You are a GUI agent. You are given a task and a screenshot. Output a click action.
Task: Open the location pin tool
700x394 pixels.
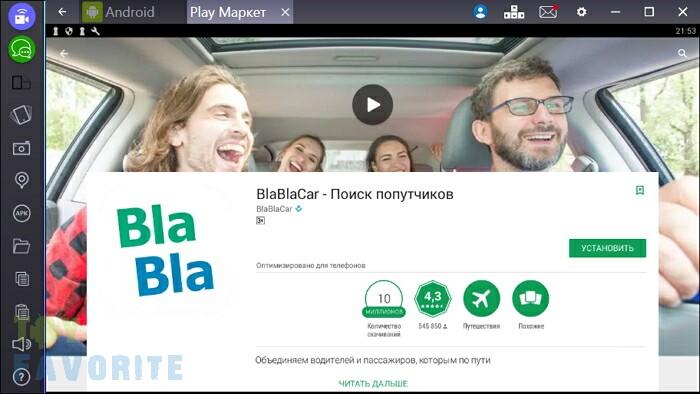tap(21, 180)
